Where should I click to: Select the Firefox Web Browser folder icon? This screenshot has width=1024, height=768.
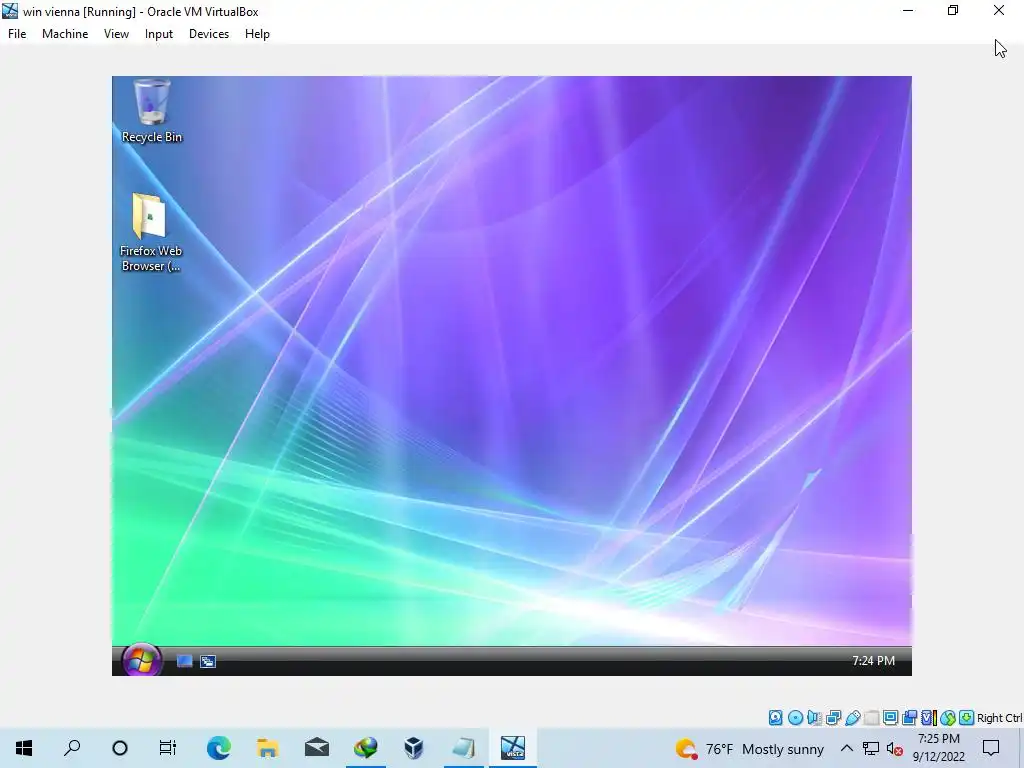[152, 232]
